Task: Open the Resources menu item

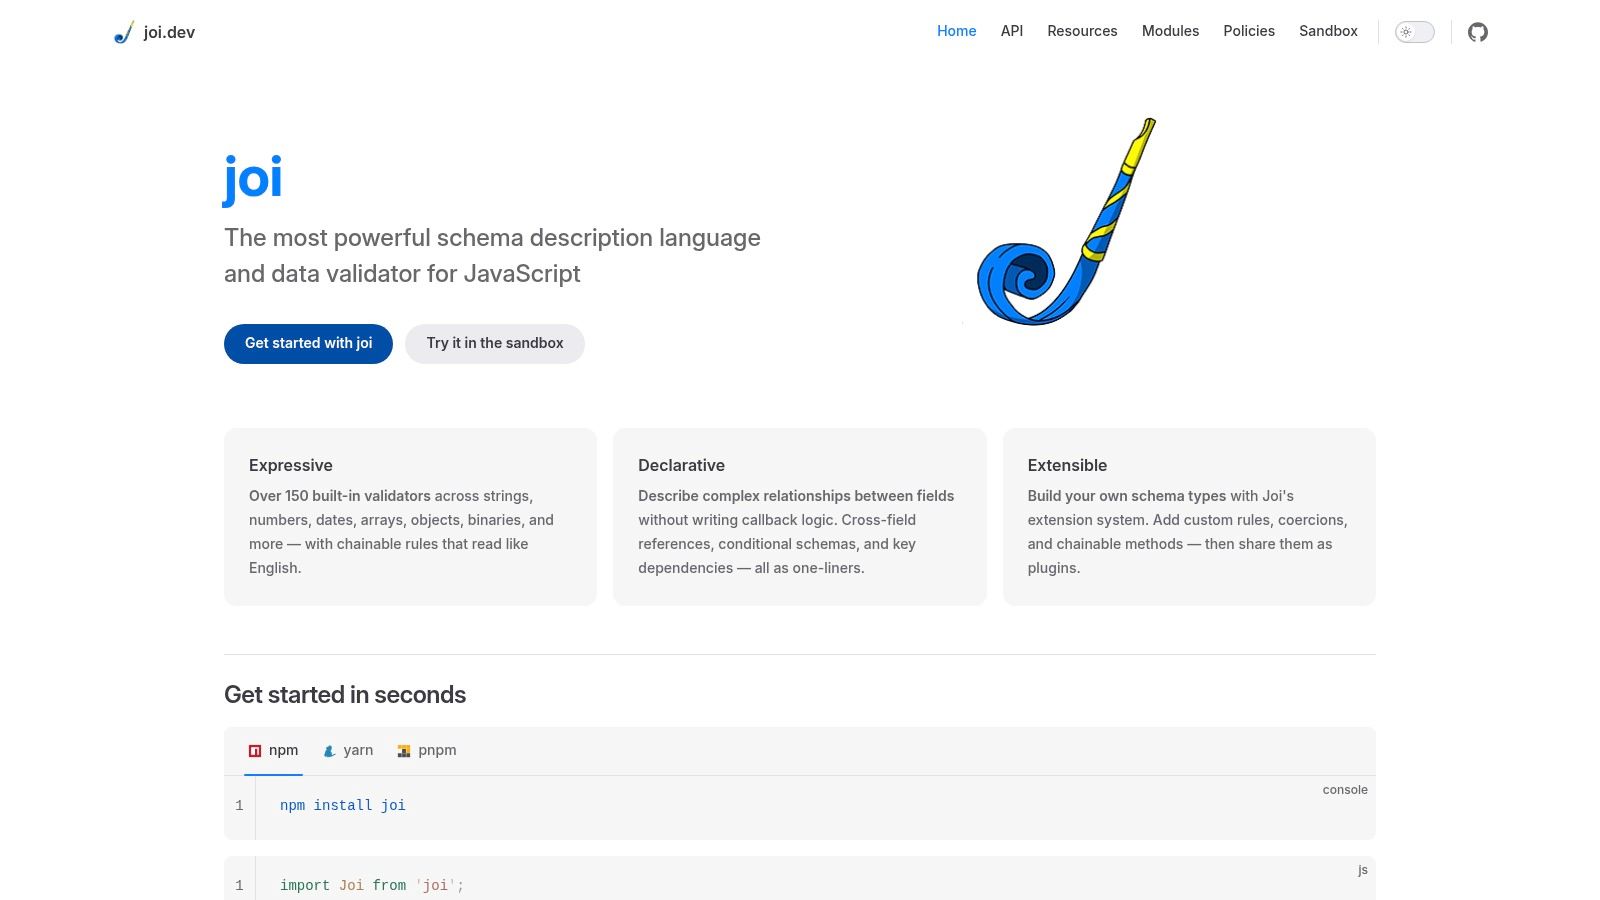Action: (1082, 31)
